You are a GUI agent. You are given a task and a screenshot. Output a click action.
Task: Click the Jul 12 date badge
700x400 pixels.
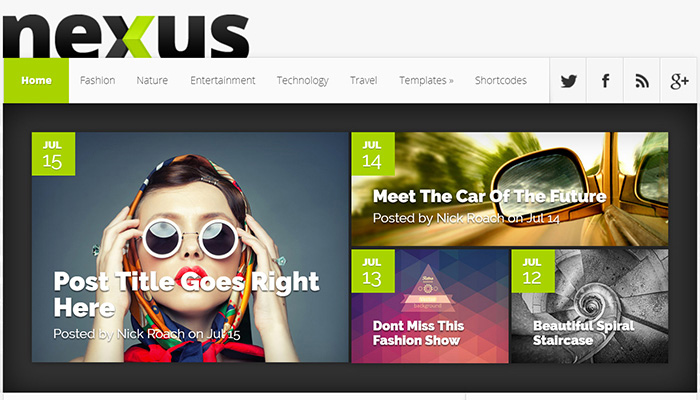533,271
